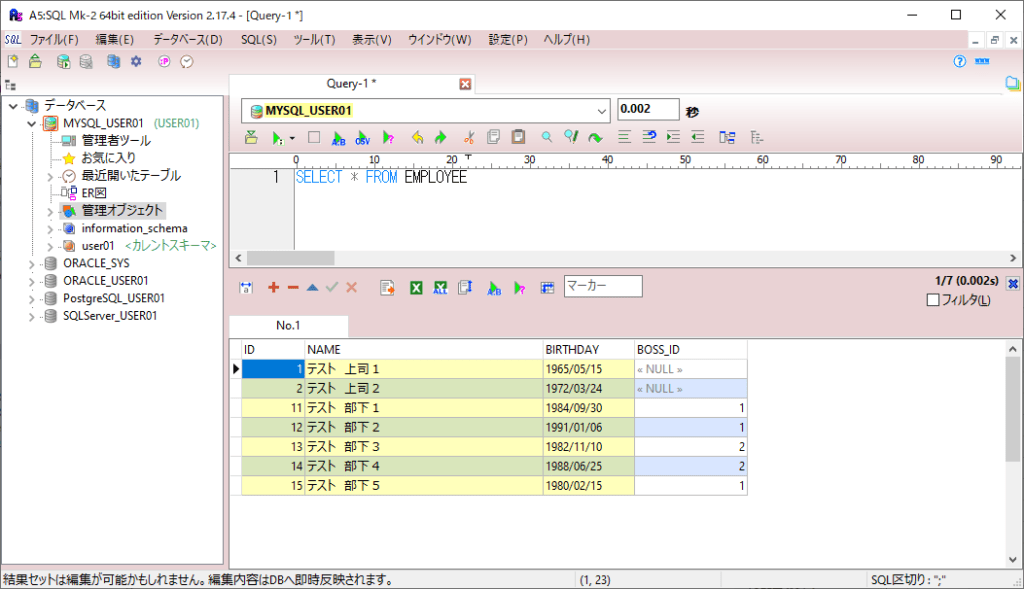Export results to Excel with green X icon
The height and width of the screenshot is (589, 1024).
click(x=416, y=287)
